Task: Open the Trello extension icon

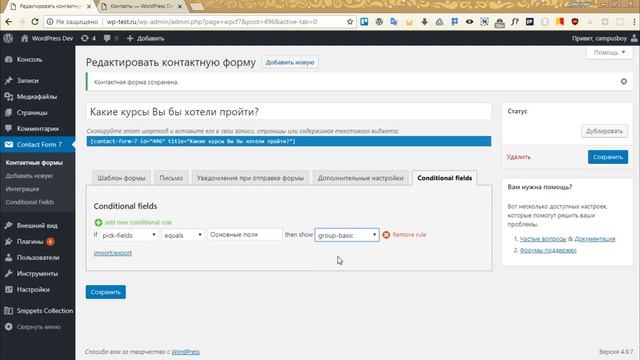Action: (x=364, y=22)
